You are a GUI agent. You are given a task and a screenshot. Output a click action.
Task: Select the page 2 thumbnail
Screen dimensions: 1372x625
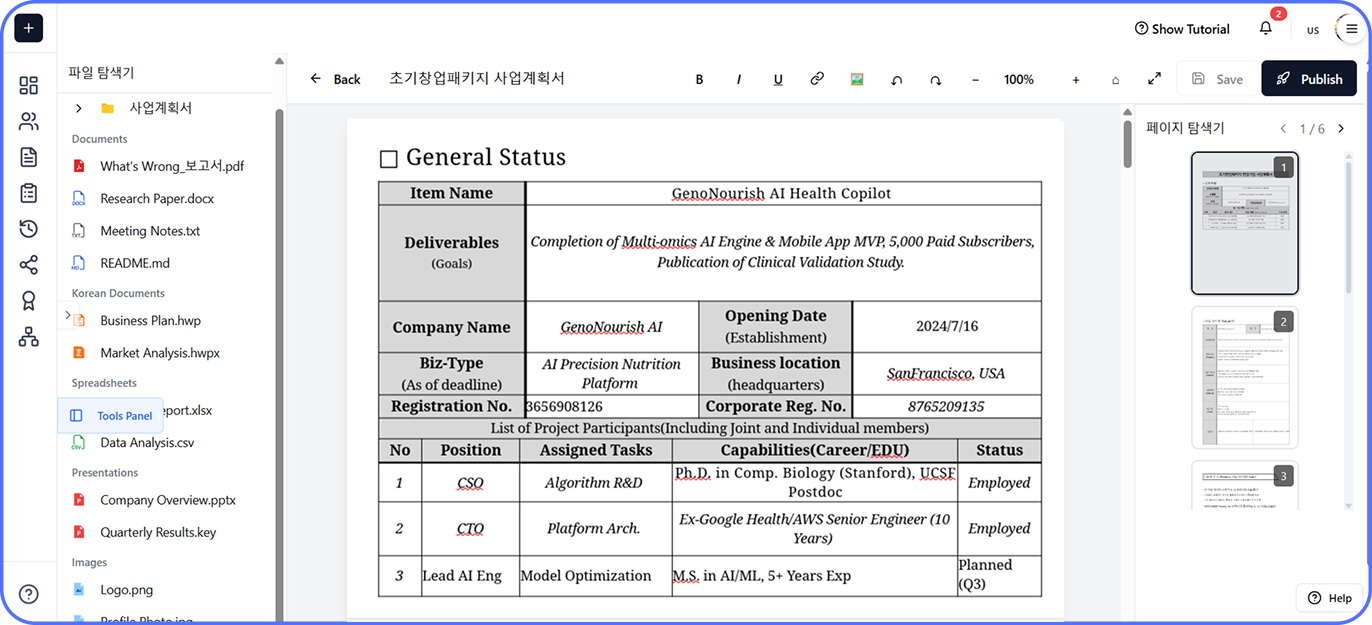1244,377
